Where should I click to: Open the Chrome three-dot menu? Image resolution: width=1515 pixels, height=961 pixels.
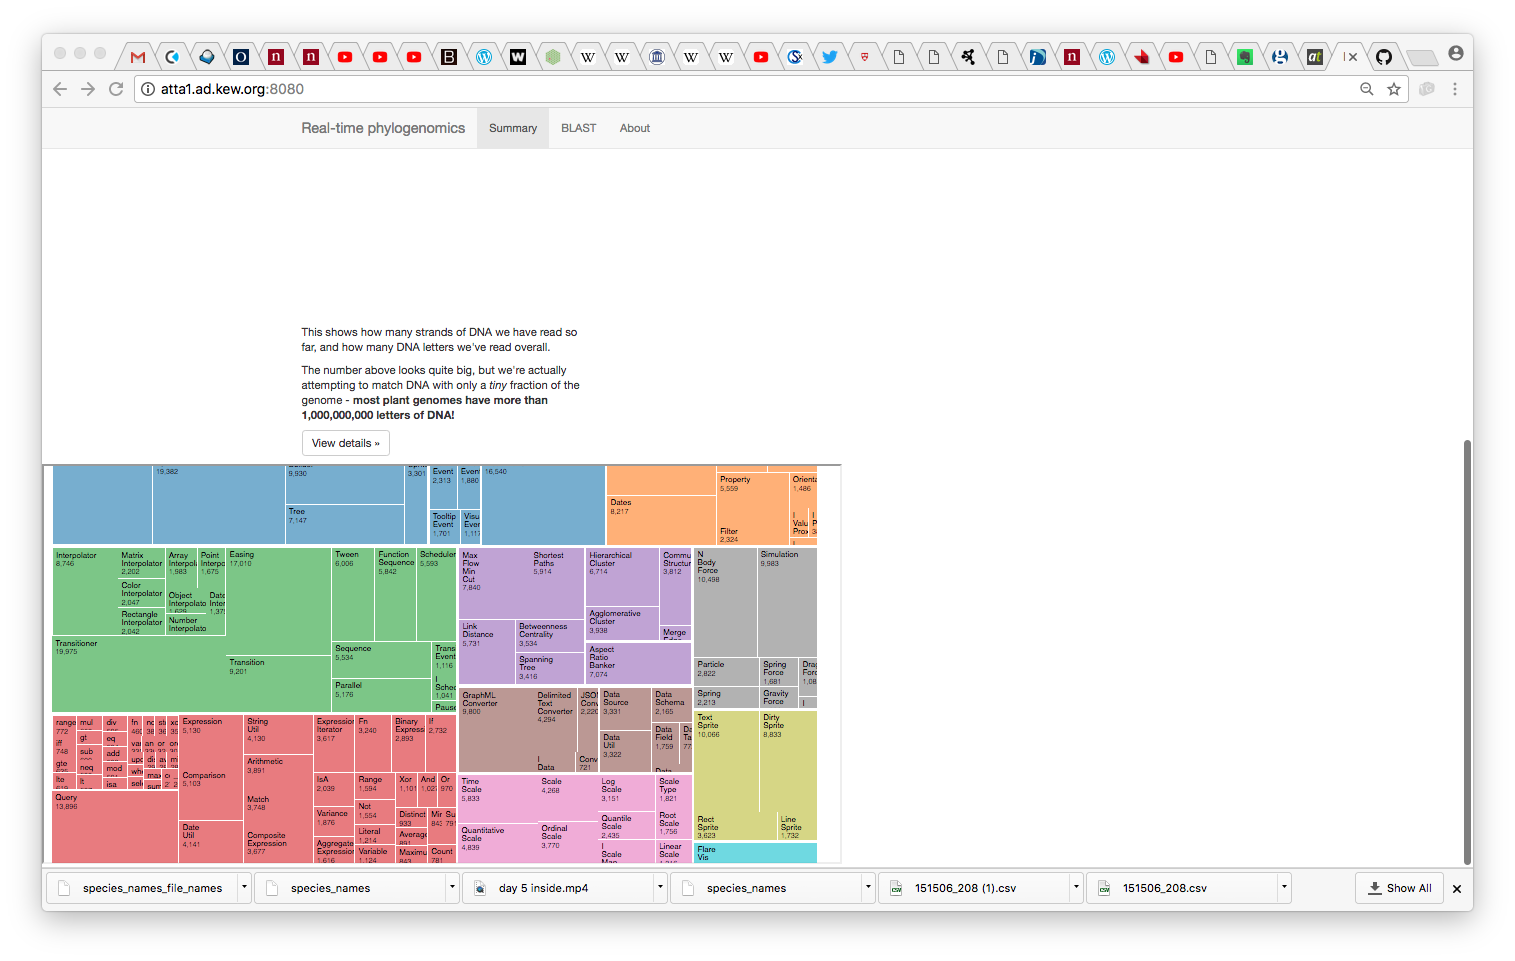pos(1455,89)
